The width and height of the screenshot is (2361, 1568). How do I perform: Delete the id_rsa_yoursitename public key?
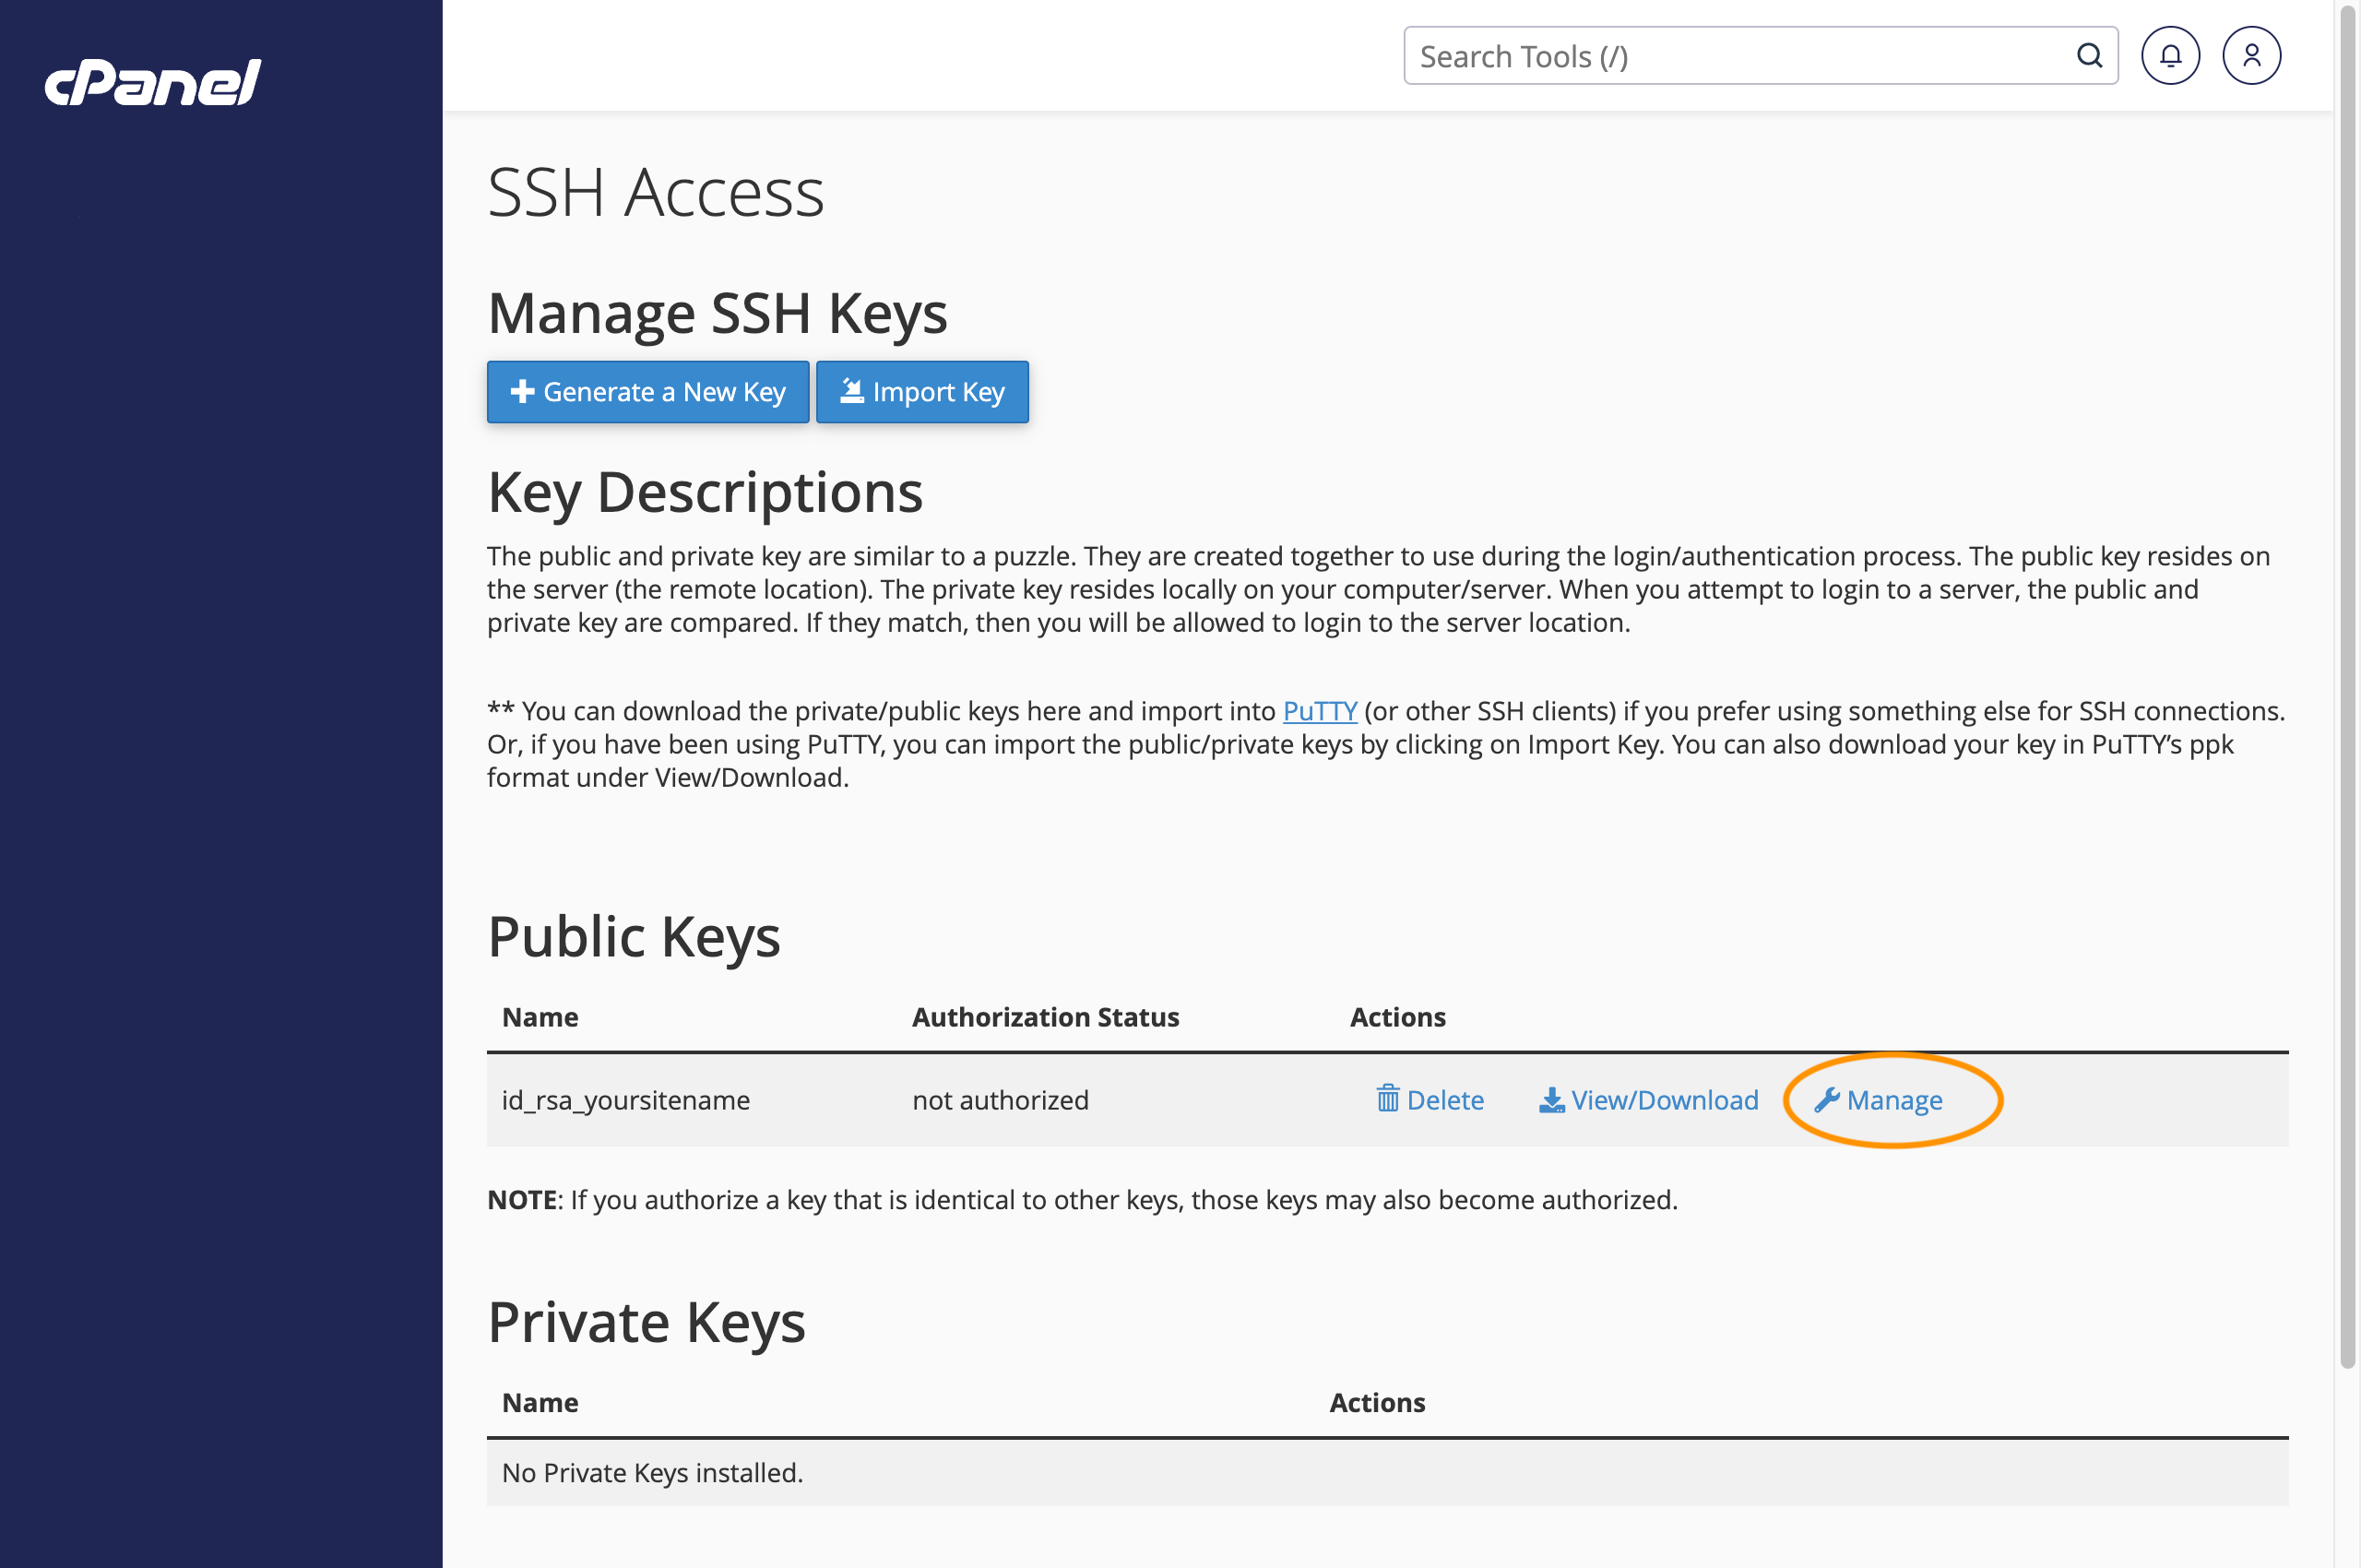1445,1099
